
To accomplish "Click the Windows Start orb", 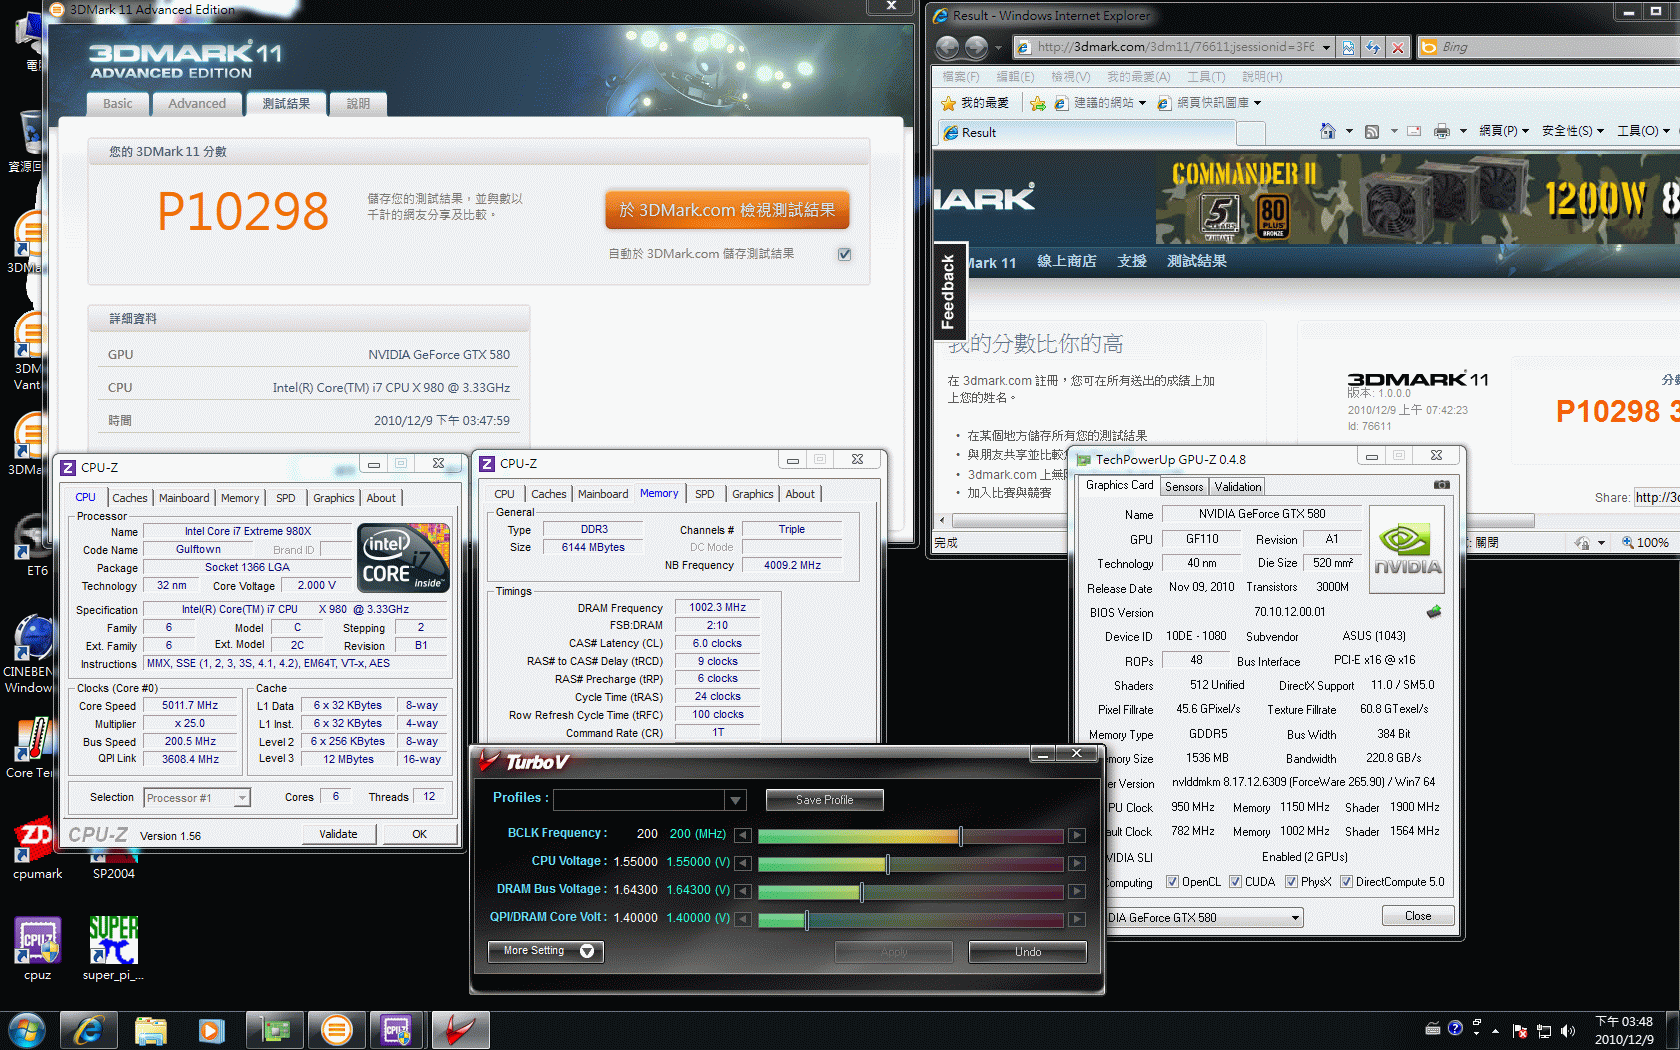I will pos(26,1030).
